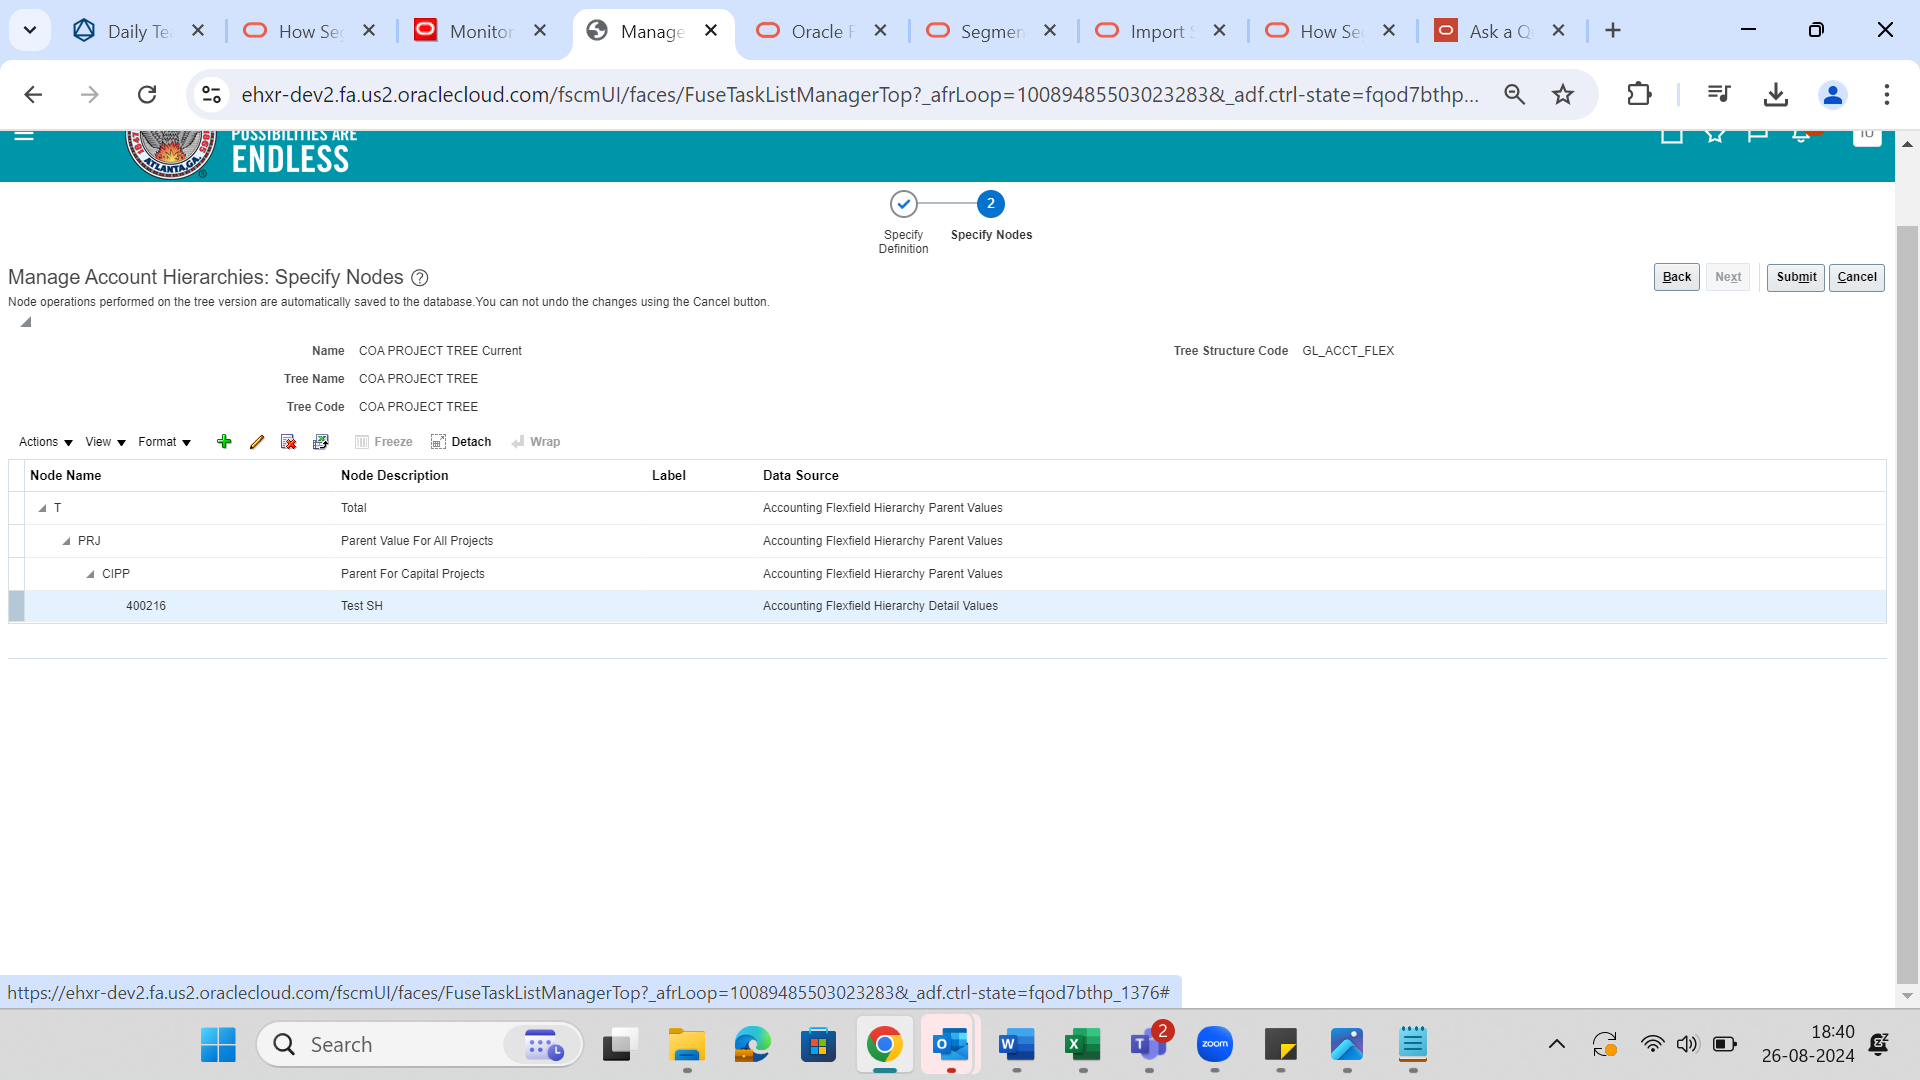The width and height of the screenshot is (1920, 1080).
Task: Open media controls icon in Chrome toolbar
Action: [x=1719, y=95]
